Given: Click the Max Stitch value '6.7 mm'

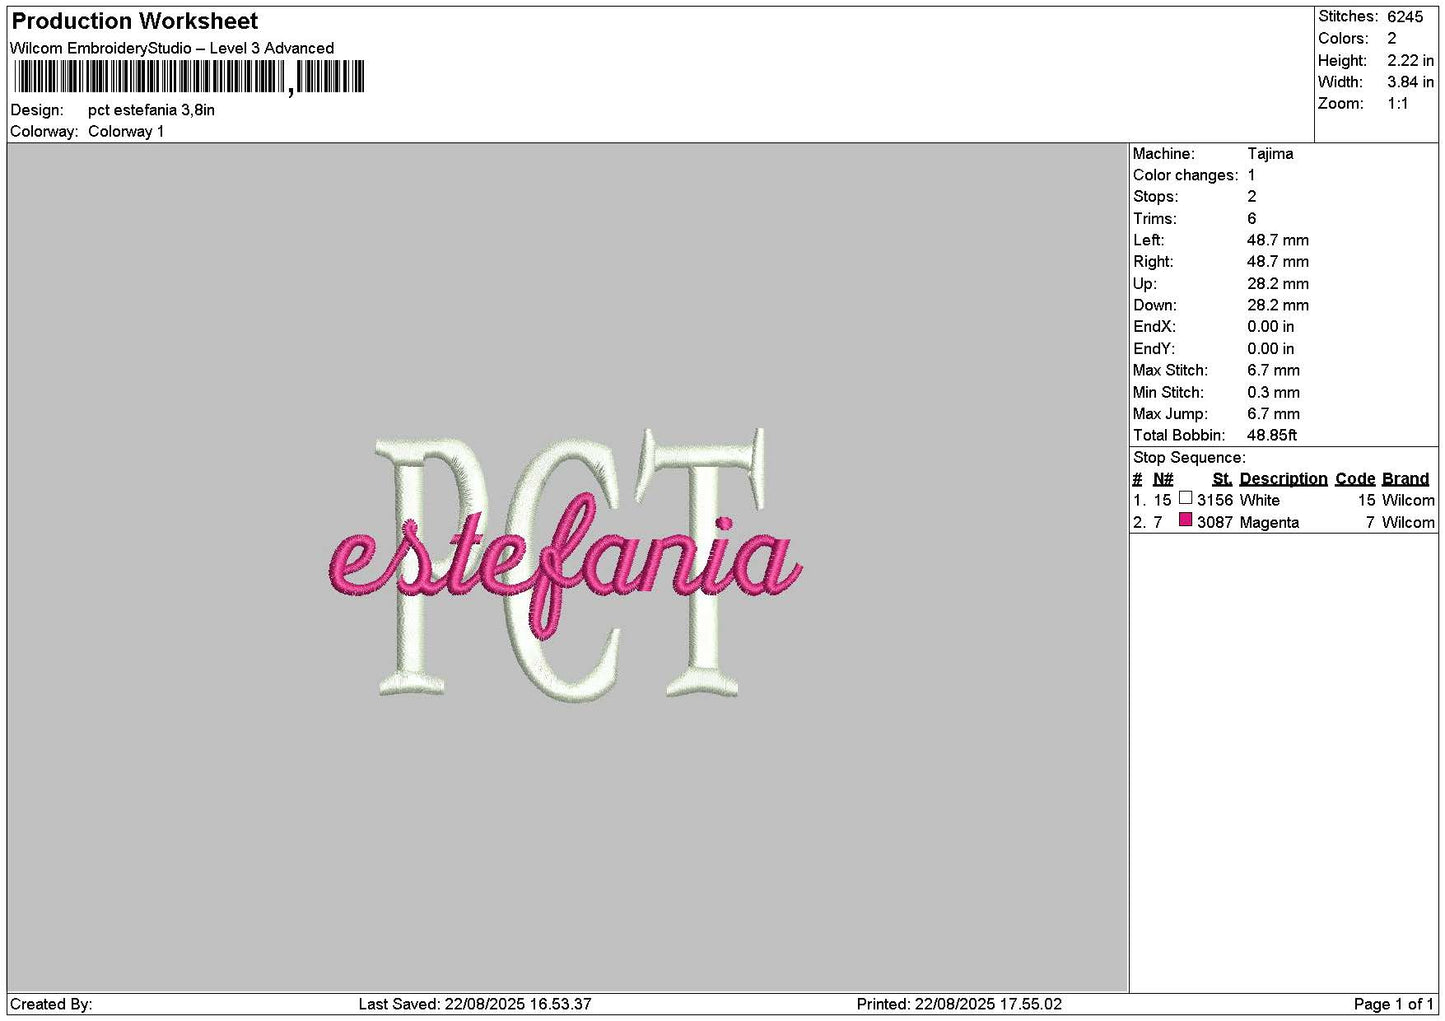Looking at the screenshot, I should click(x=1274, y=370).
